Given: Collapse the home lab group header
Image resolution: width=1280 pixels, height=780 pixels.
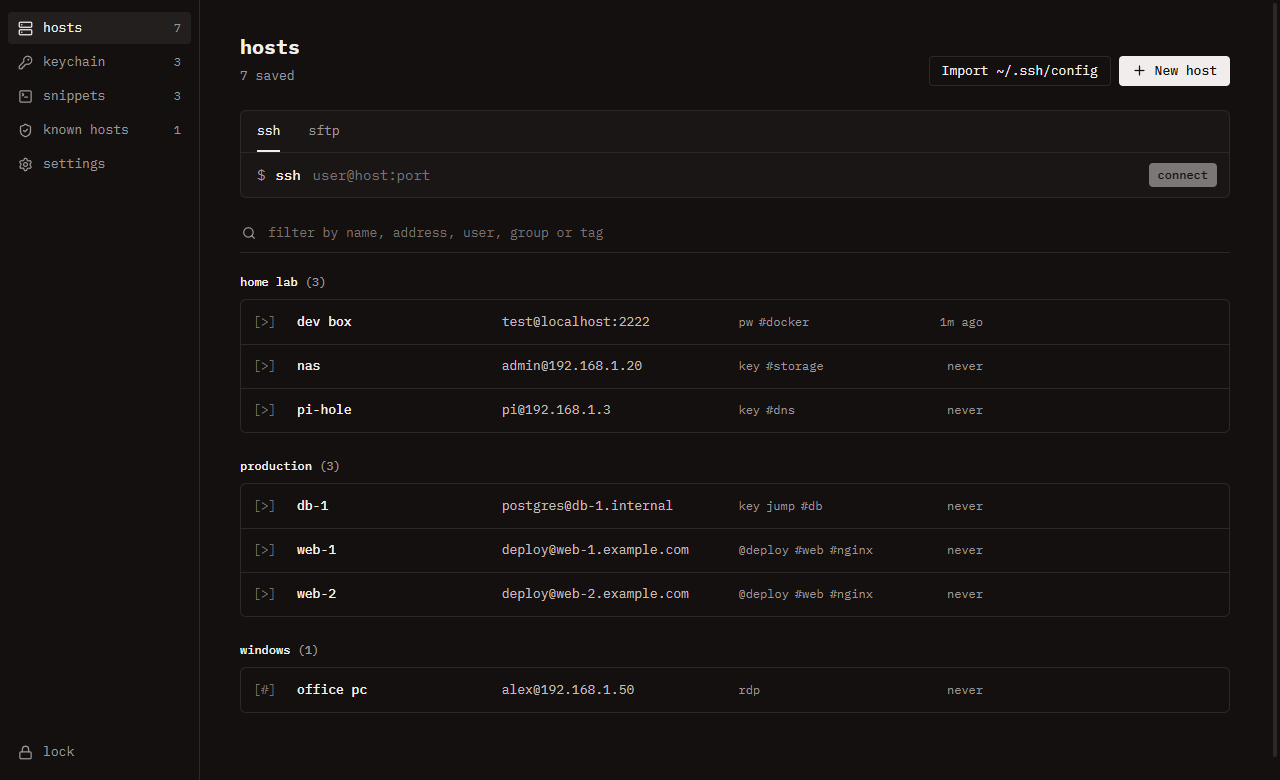Looking at the screenshot, I should pyautogui.click(x=282, y=282).
